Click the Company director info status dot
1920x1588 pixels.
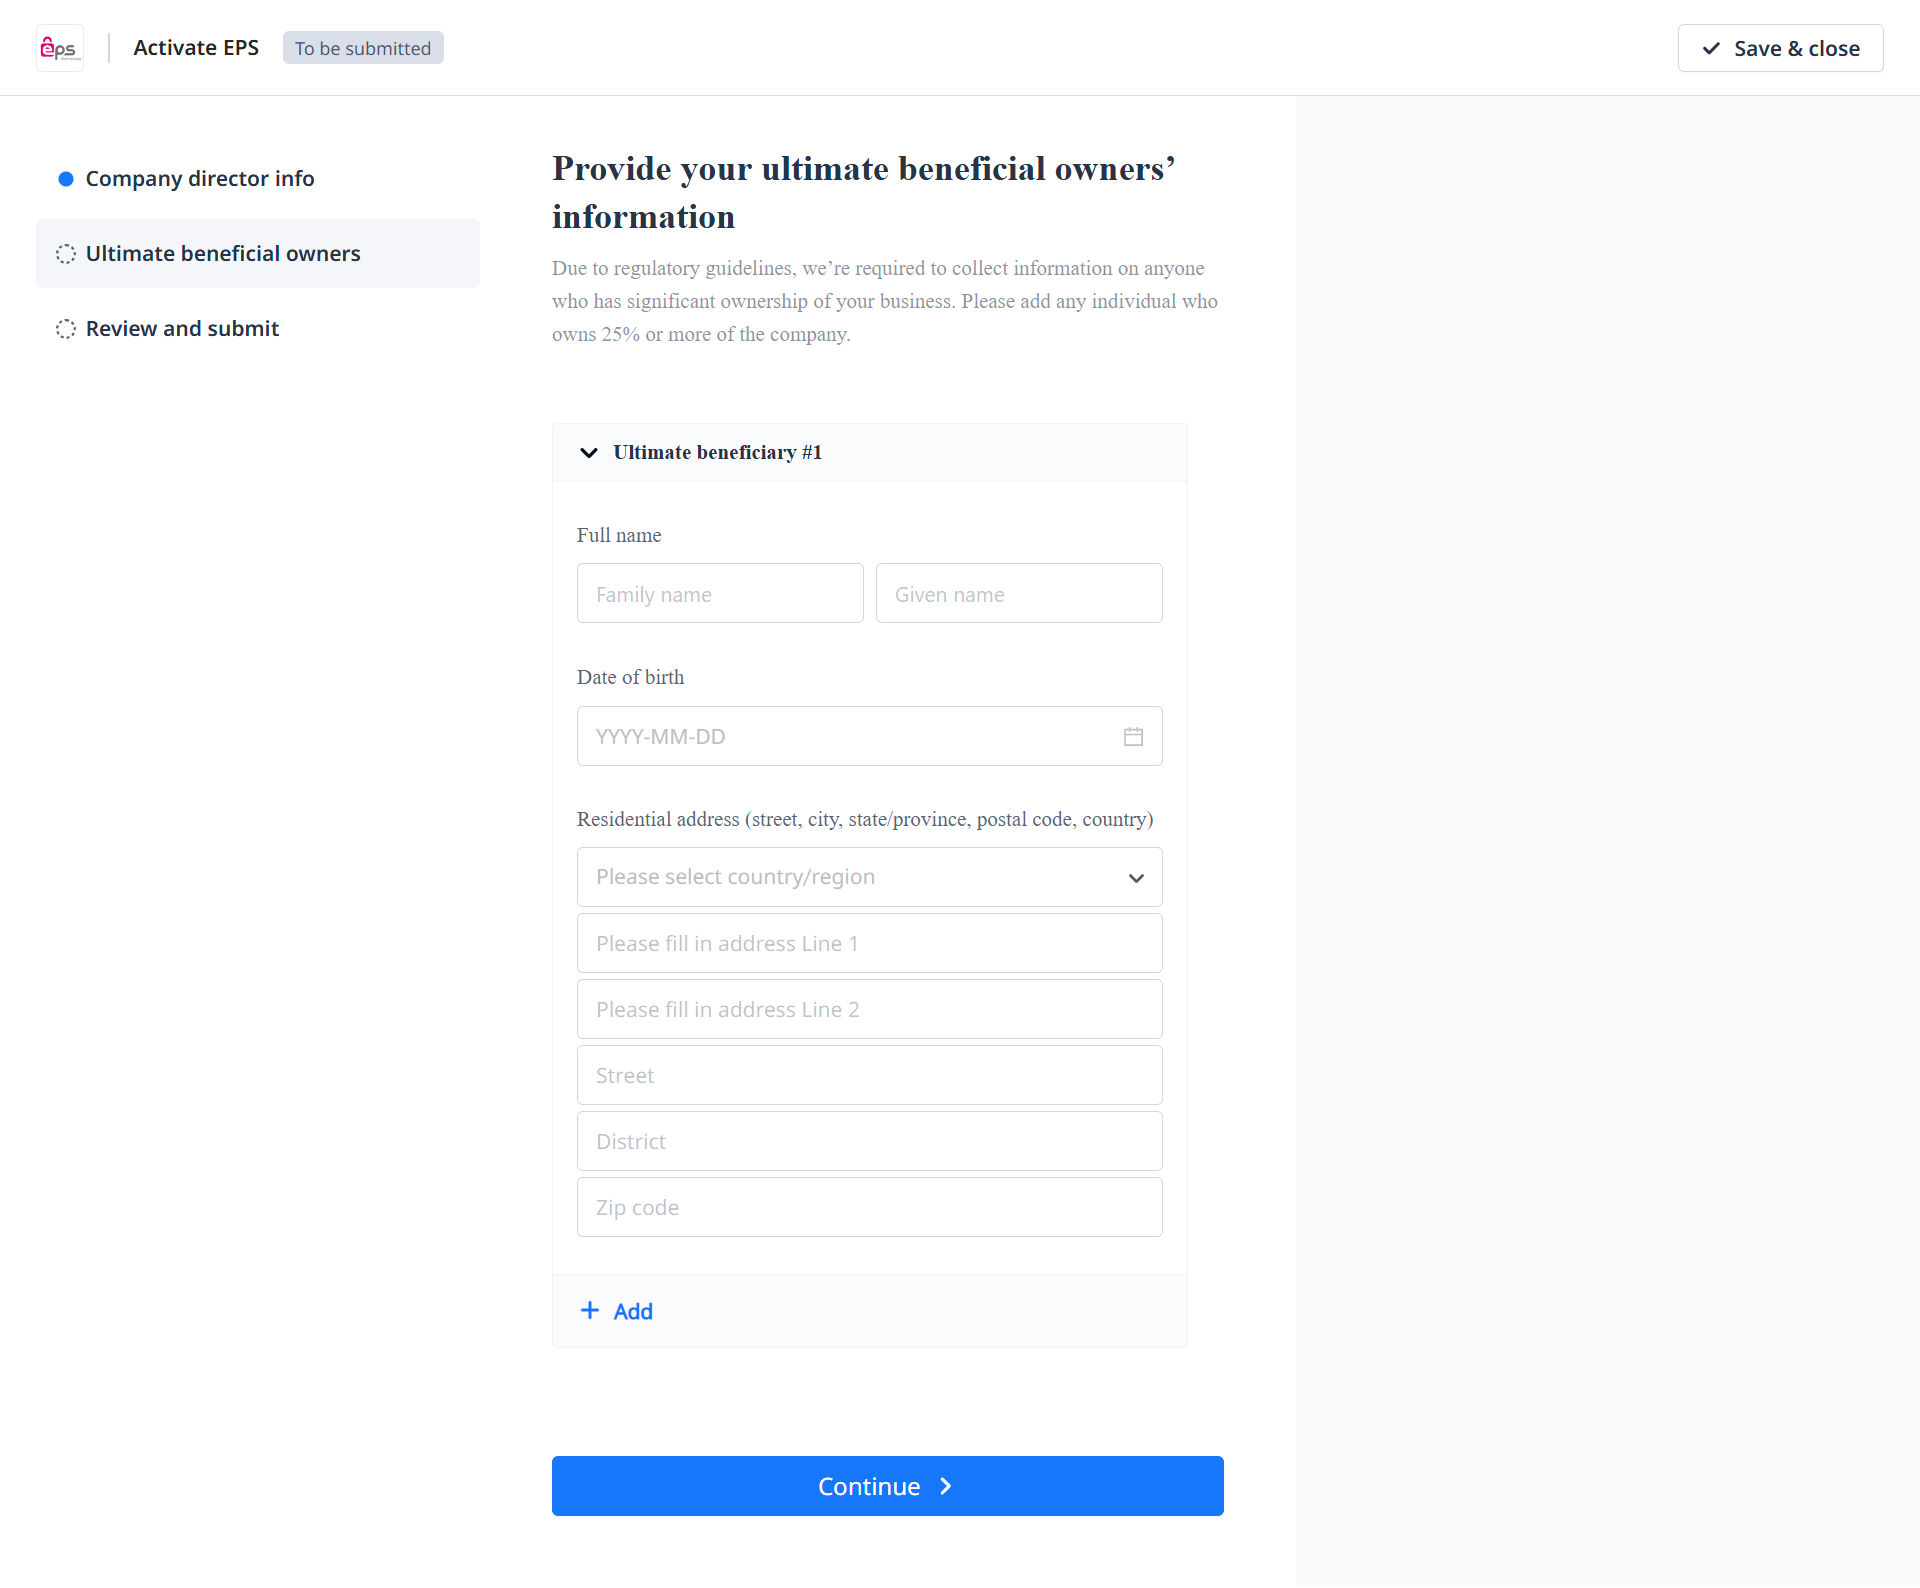pyautogui.click(x=66, y=179)
